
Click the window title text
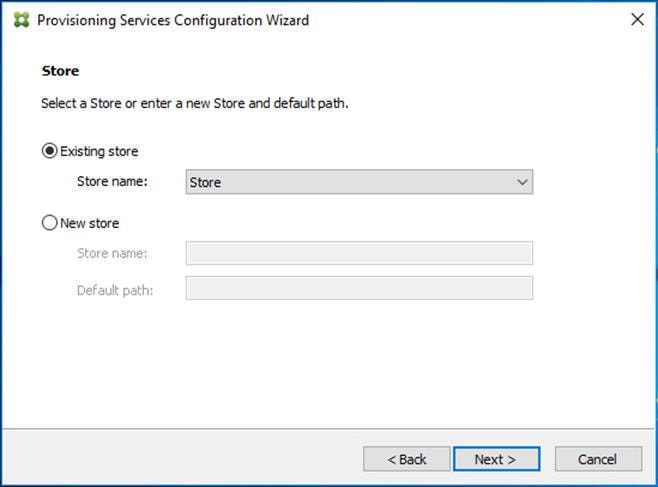(173, 20)
